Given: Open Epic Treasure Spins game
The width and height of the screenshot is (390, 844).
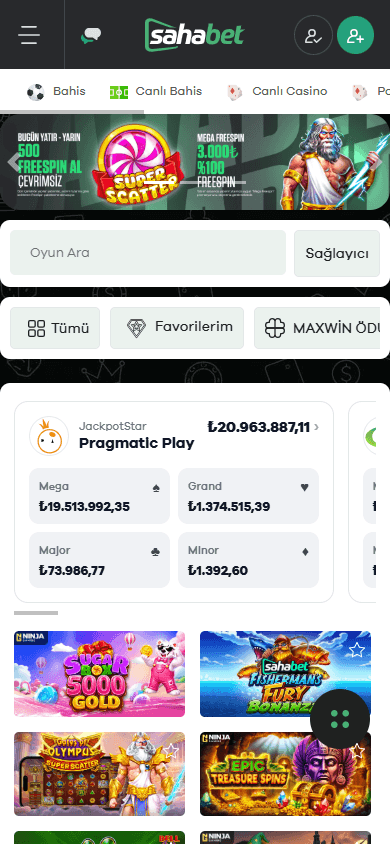Looking at the screenshot, I should 286,774.
